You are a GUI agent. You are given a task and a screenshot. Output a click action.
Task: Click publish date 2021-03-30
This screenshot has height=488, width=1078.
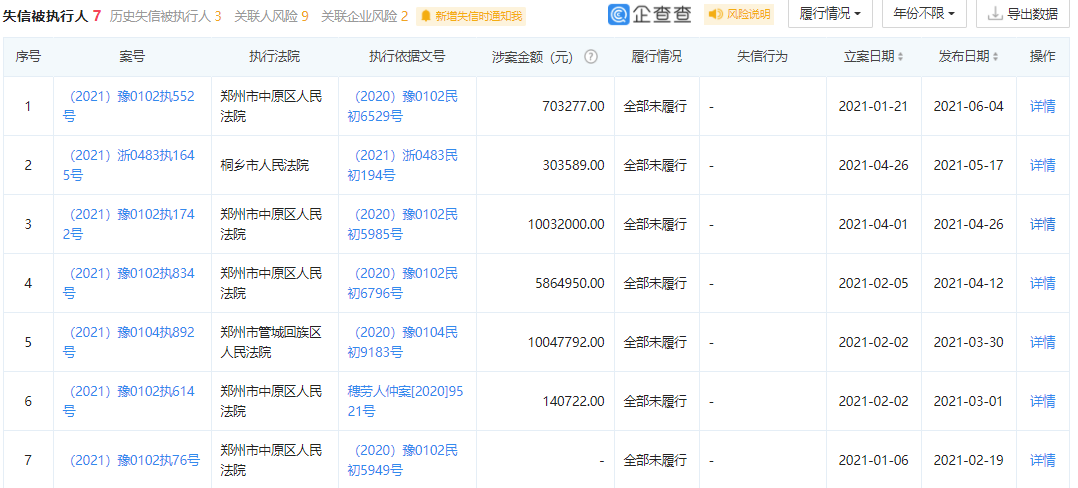pyautogui.click(x=969, y=342)
